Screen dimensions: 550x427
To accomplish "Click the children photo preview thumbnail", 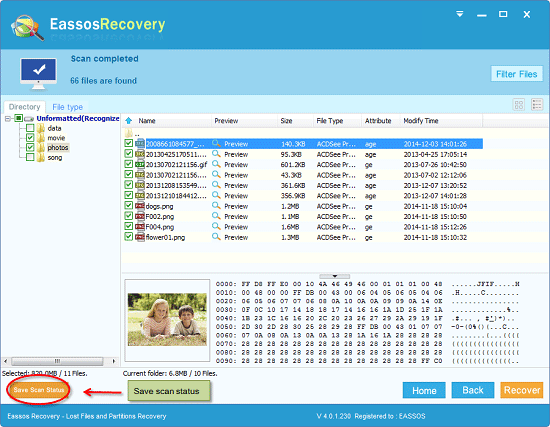I will (167, 320).
